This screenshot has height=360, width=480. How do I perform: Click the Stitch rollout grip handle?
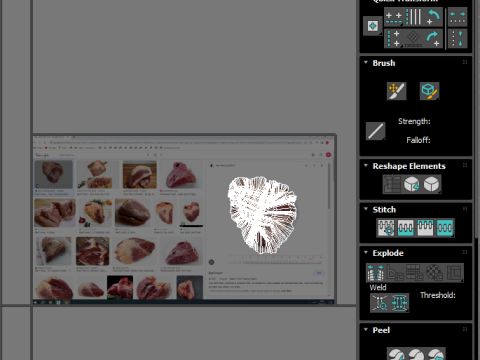coord(465,209)
